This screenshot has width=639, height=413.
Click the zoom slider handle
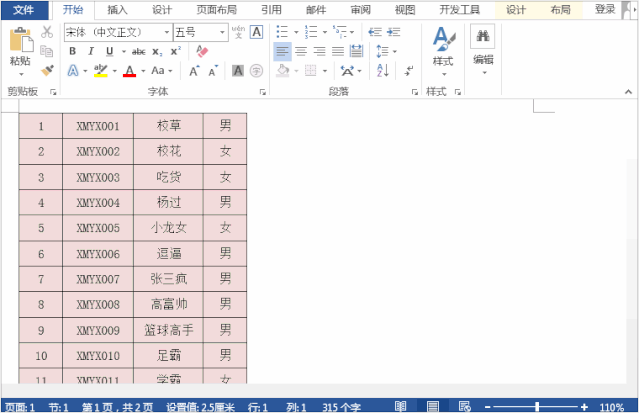click(537, 406)
